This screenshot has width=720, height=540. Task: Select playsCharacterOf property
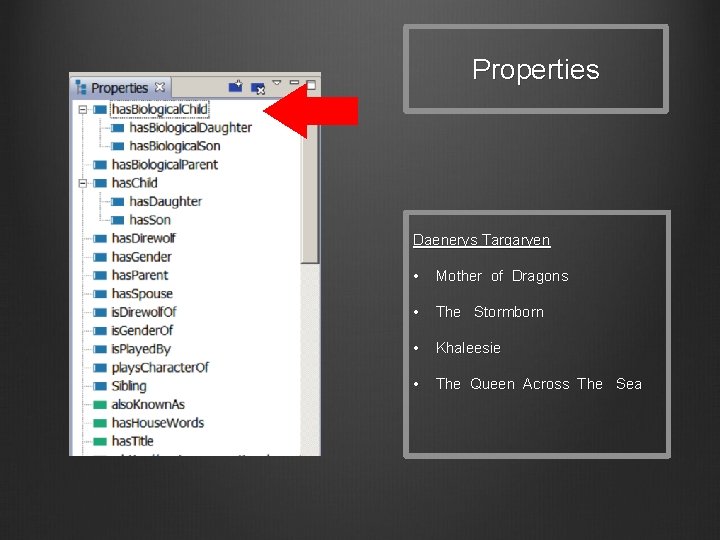point(160,367)
